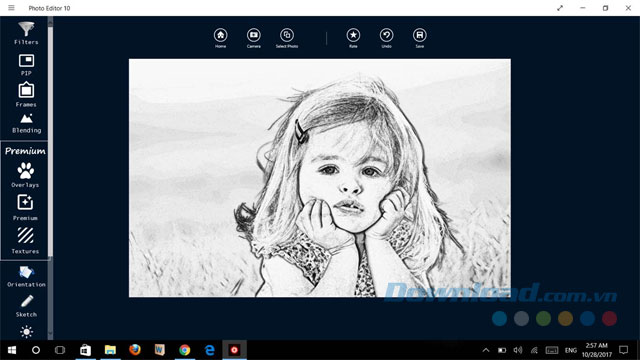
Task: Select the Textures striped icon
Action: point(25,241)
